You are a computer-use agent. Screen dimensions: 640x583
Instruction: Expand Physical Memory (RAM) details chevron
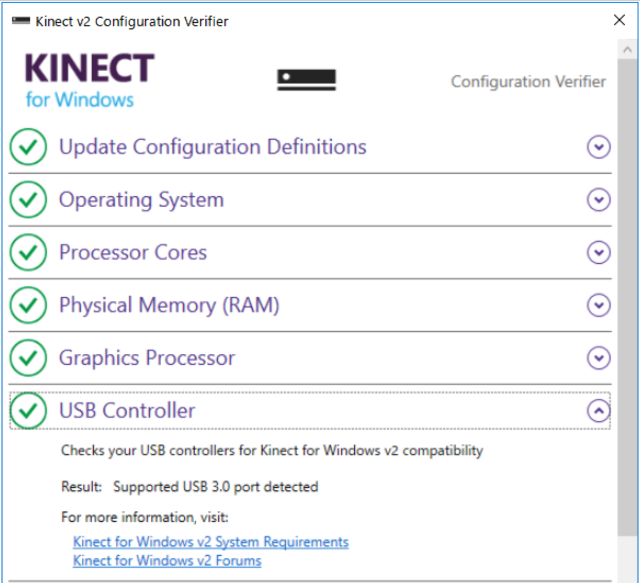pos(599,305)
